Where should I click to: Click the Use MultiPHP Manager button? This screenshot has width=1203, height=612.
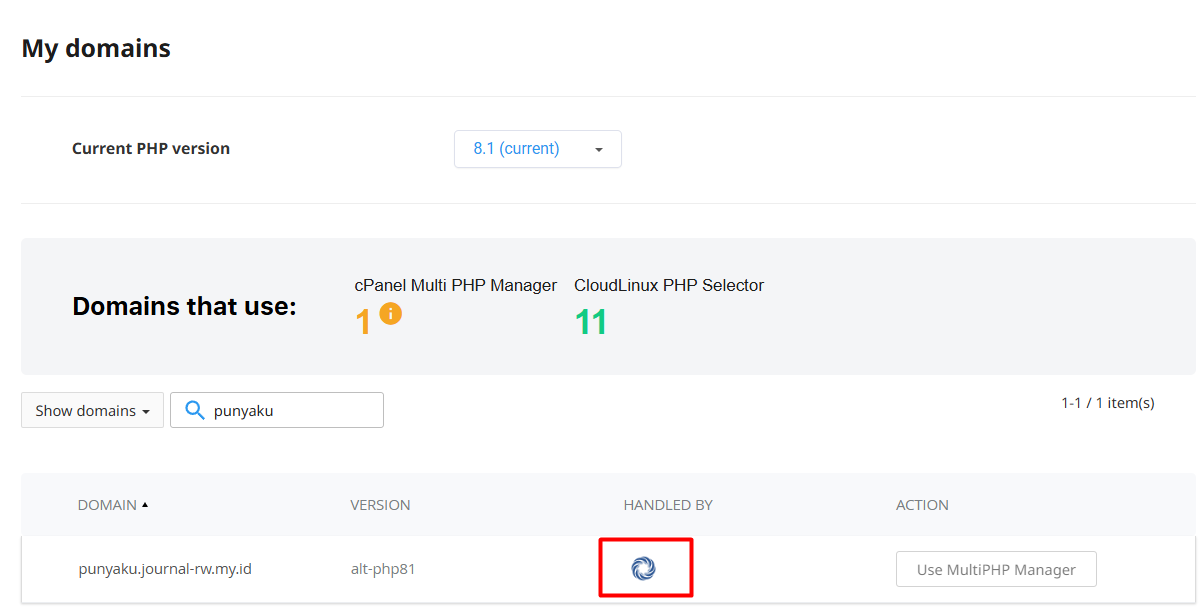coord(996,569)
